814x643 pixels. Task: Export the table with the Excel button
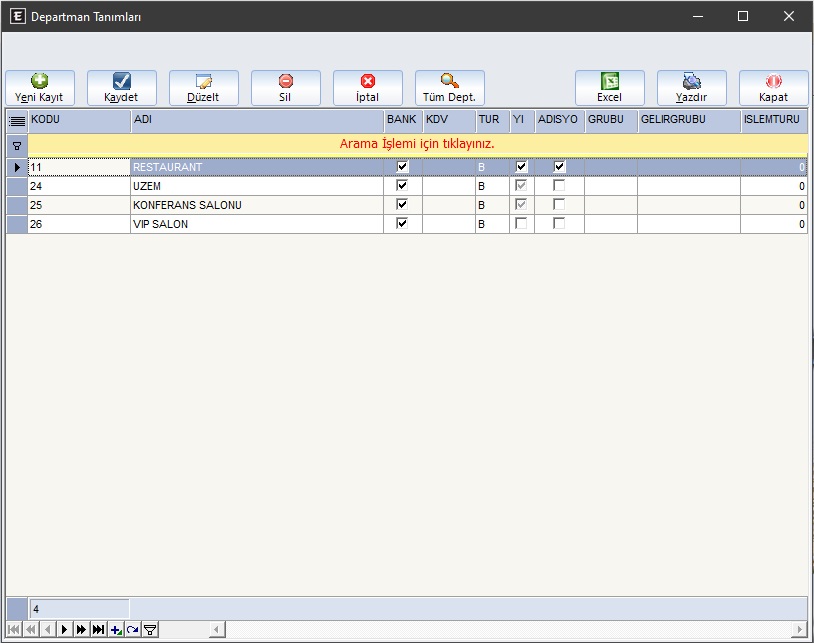610,88
